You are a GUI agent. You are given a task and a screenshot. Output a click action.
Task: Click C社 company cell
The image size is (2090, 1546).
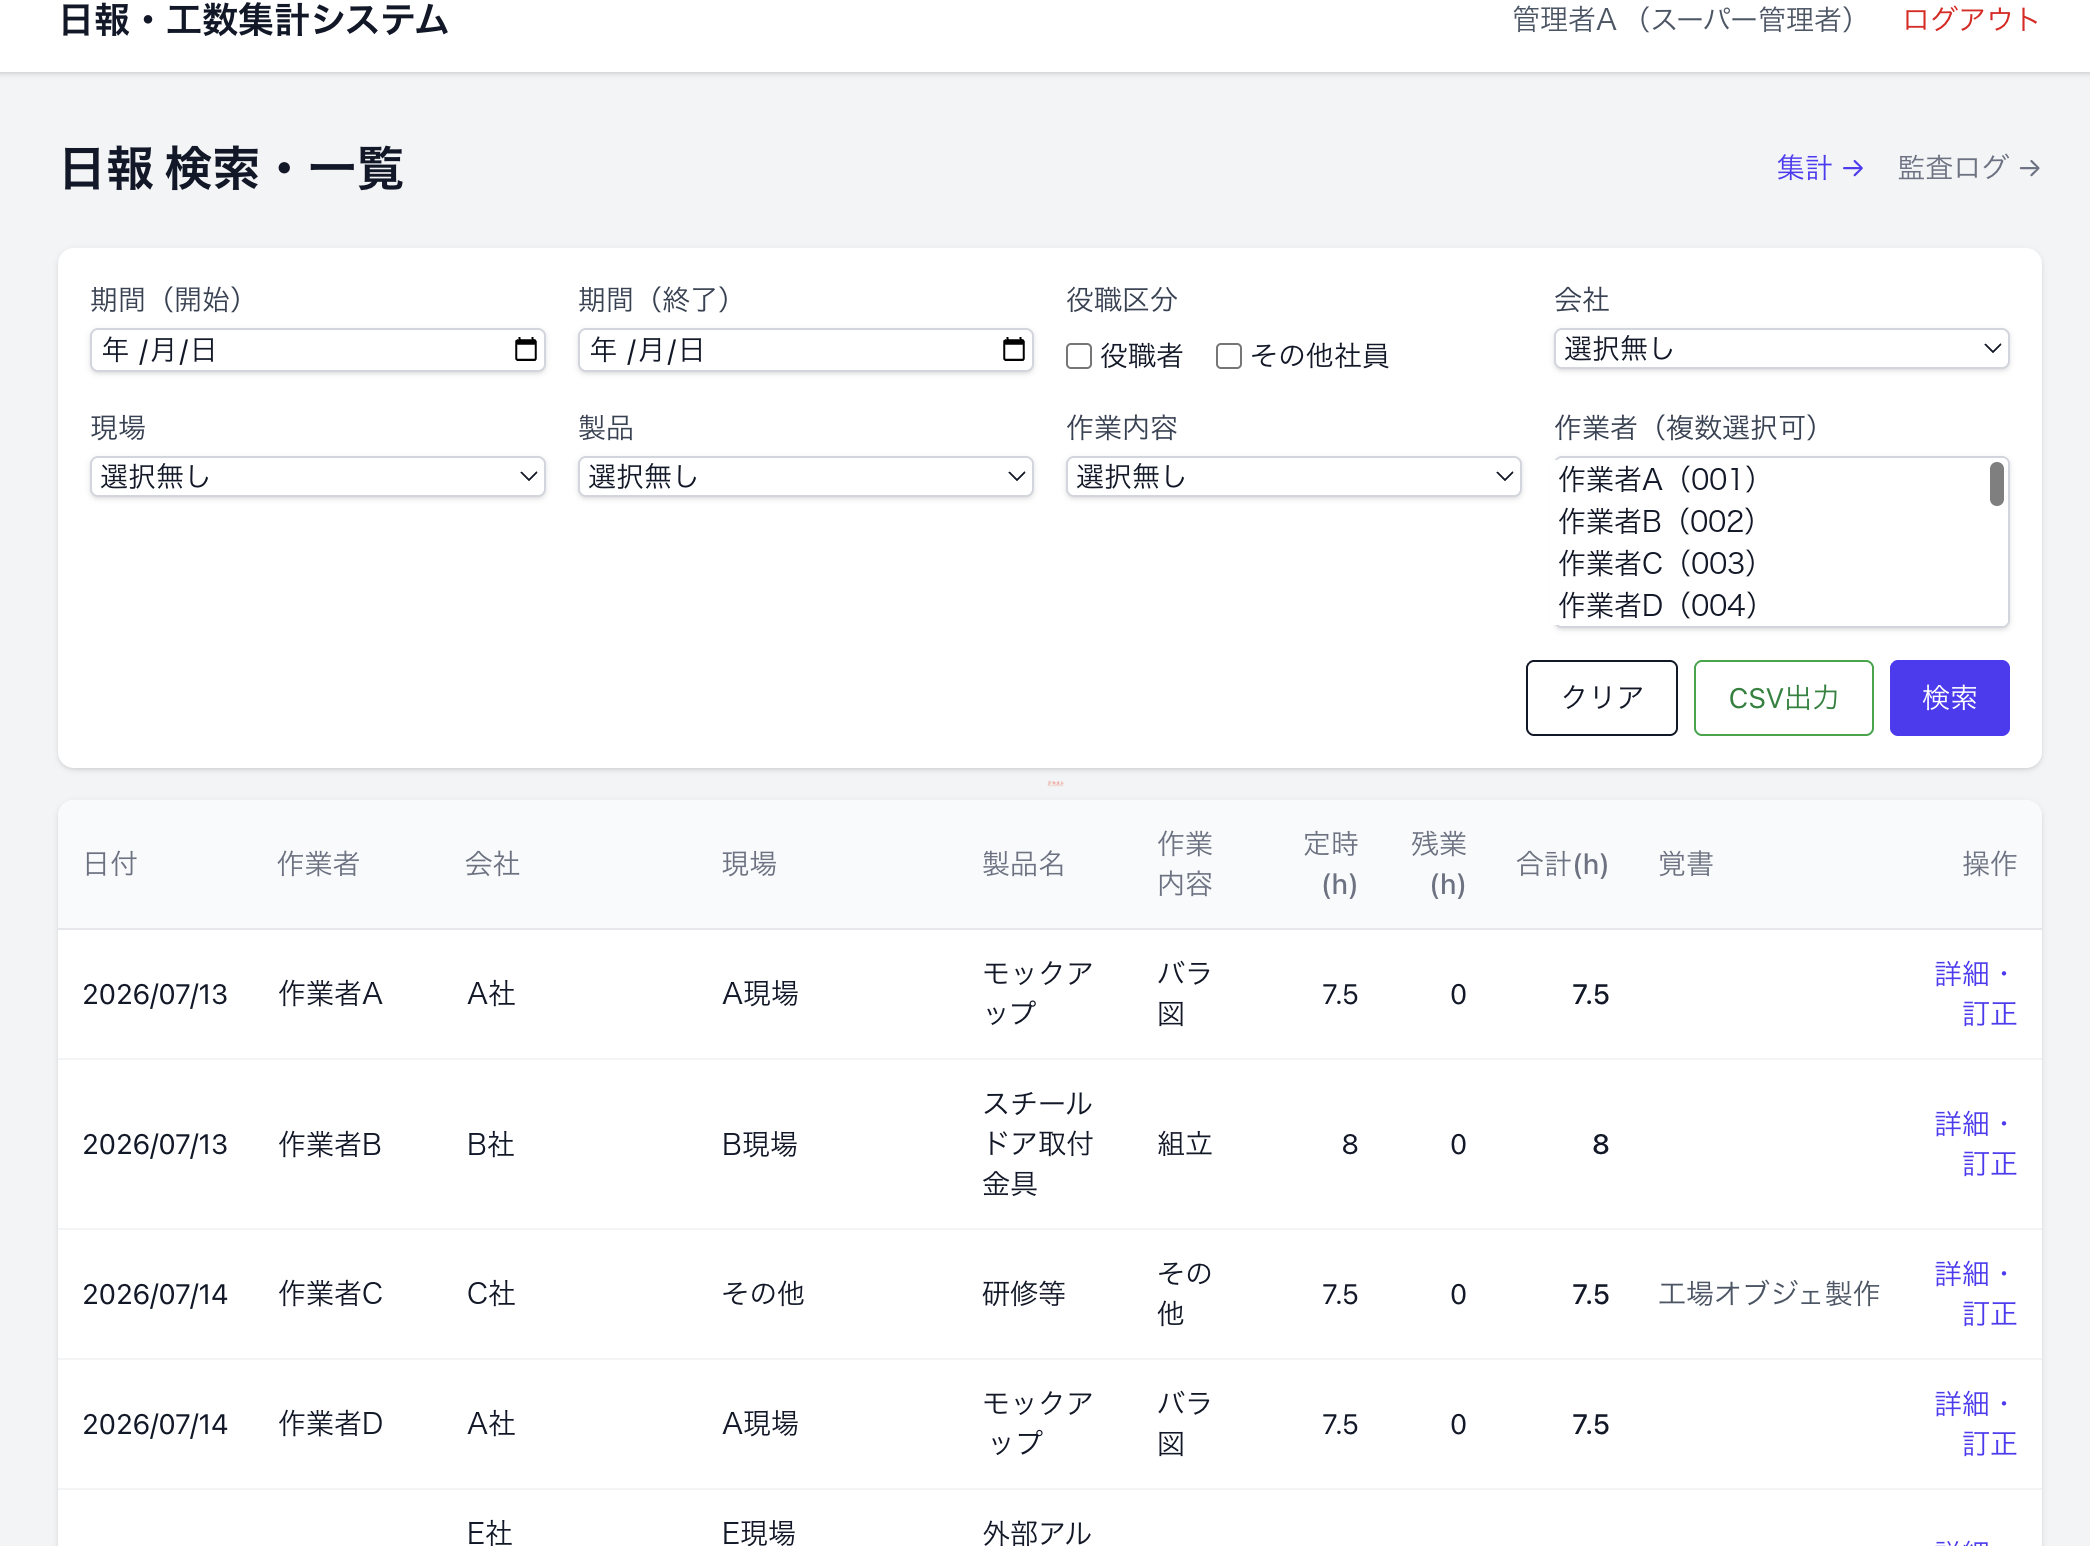(491, 1294)
